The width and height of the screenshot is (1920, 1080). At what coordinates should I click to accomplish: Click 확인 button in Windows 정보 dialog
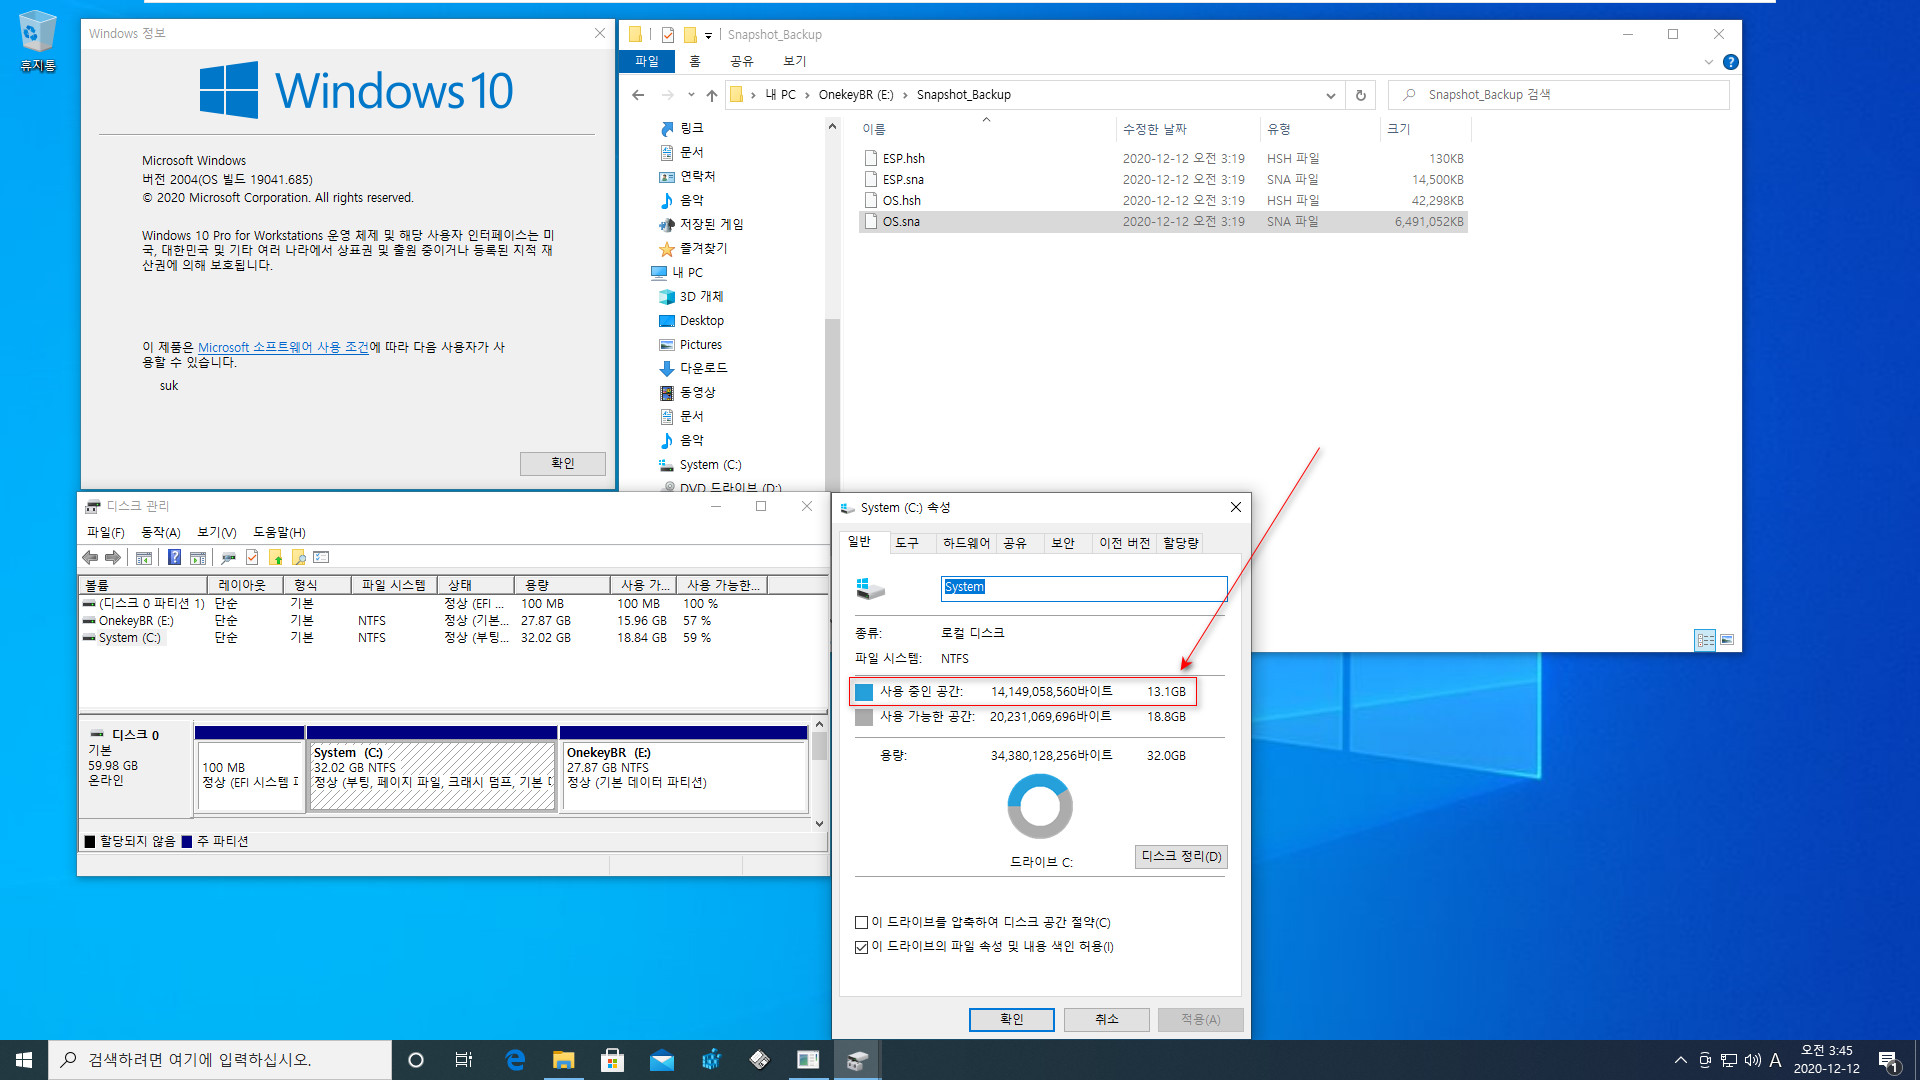pos(562,463)
